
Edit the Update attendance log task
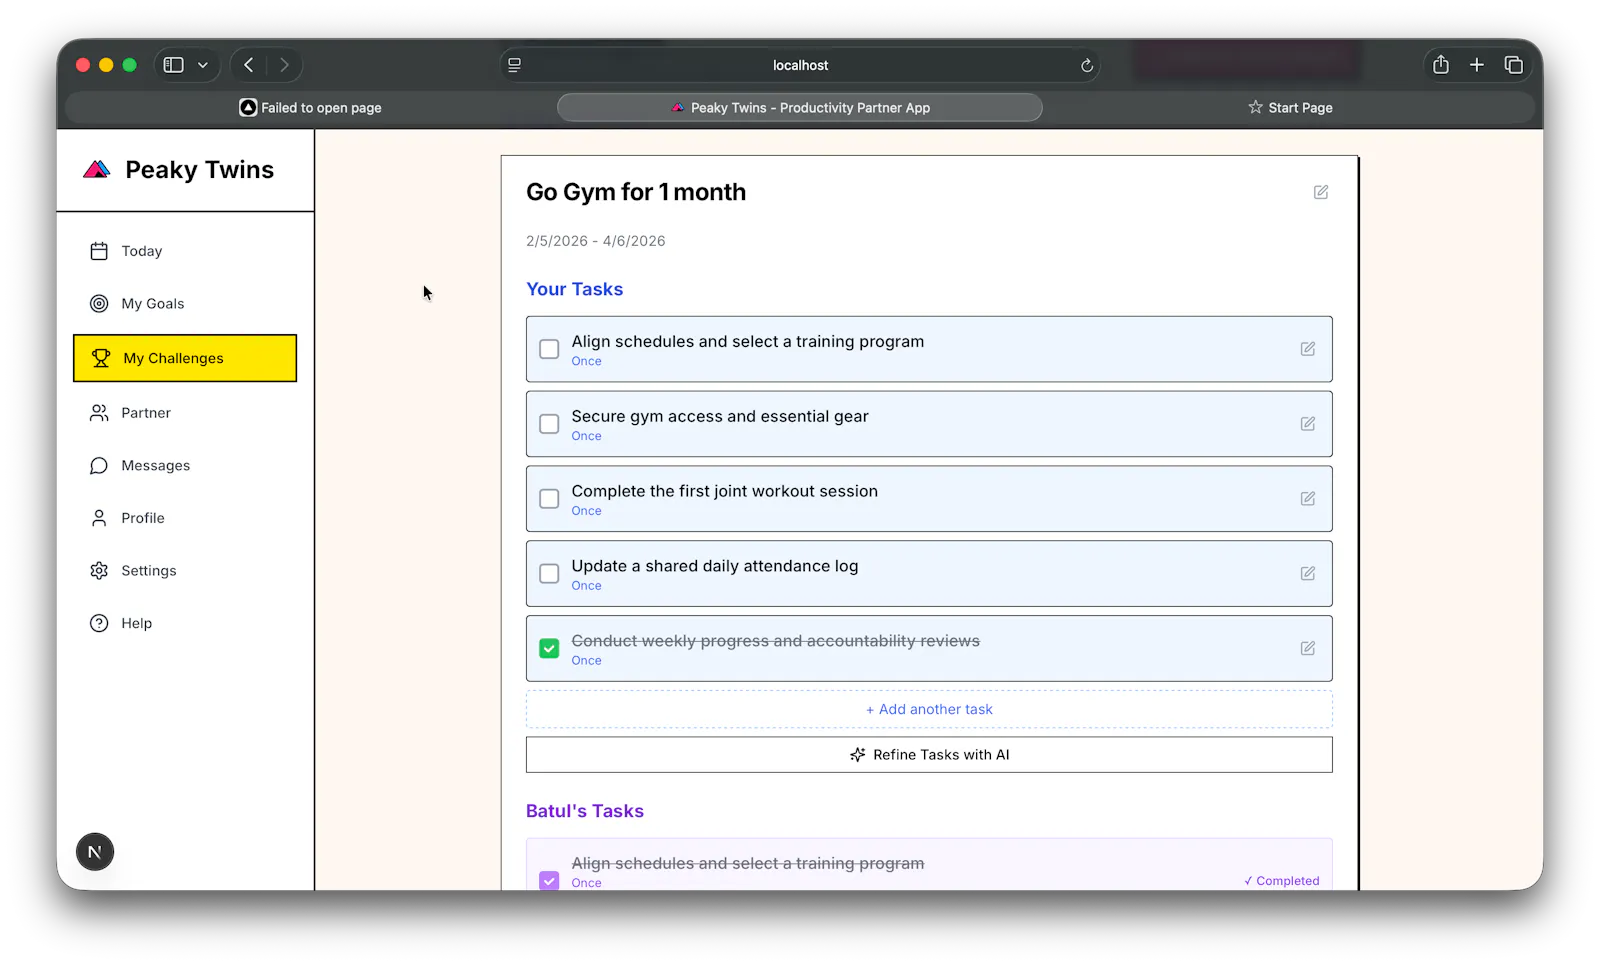pyautogui.click(x=1307, y=573)
